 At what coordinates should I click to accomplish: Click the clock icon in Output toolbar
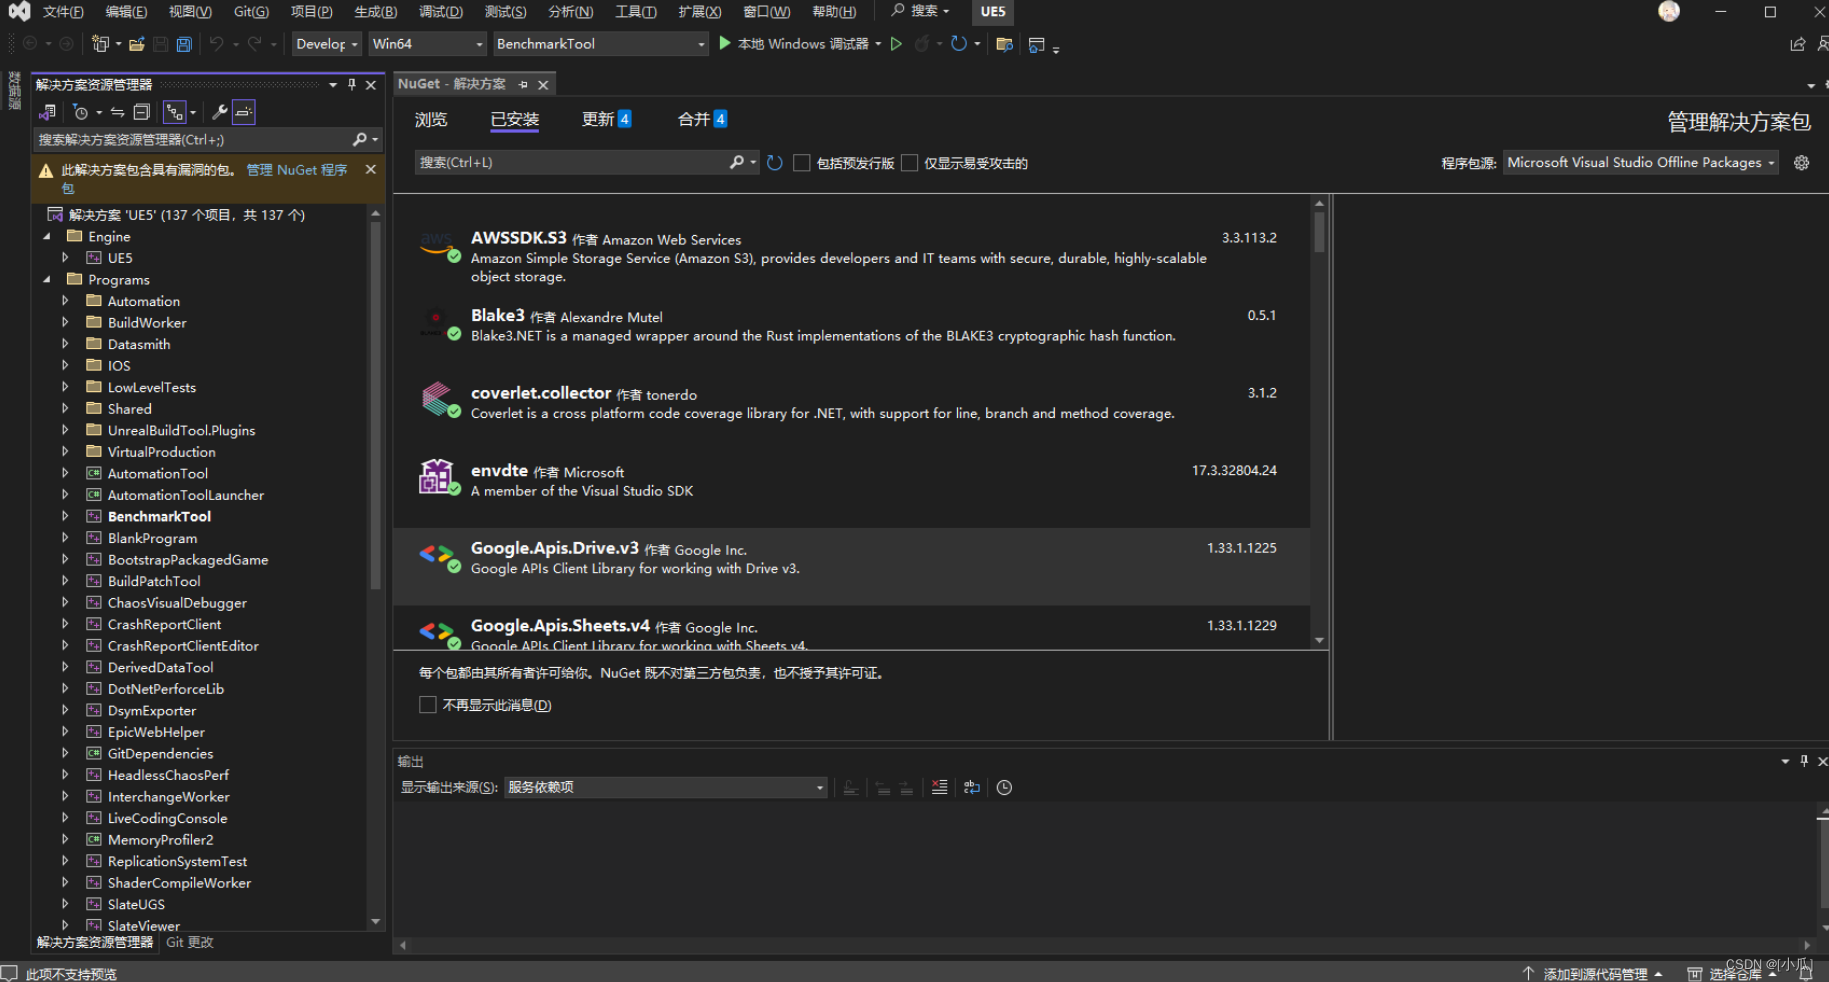(x=1004, y=787)
